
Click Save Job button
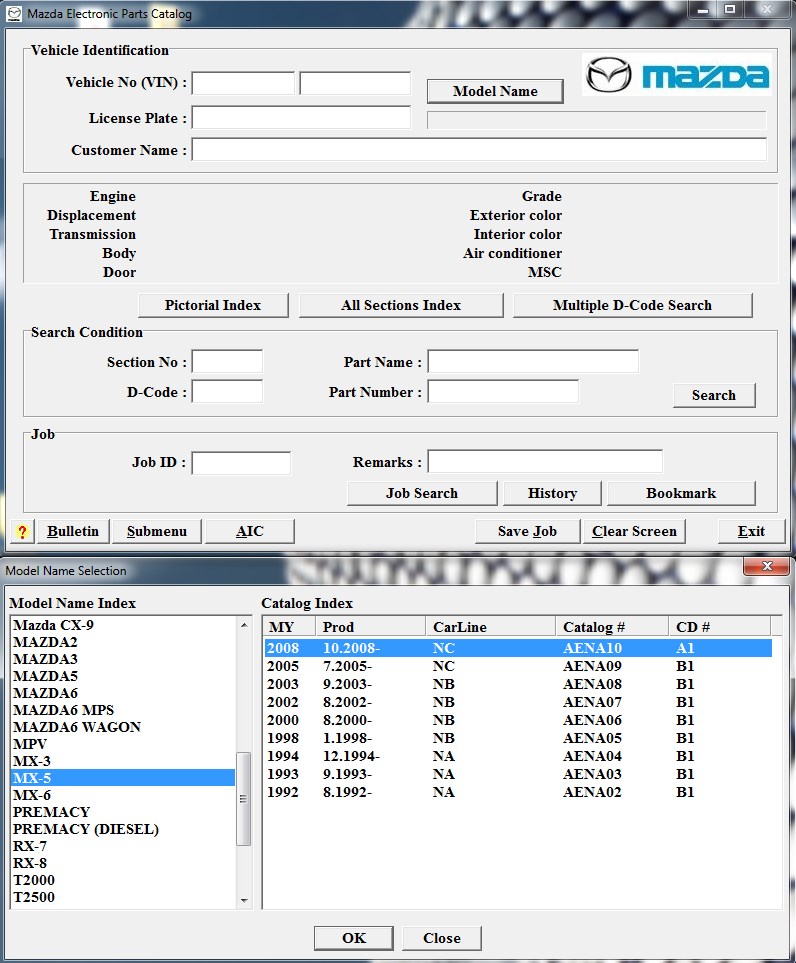528,531
